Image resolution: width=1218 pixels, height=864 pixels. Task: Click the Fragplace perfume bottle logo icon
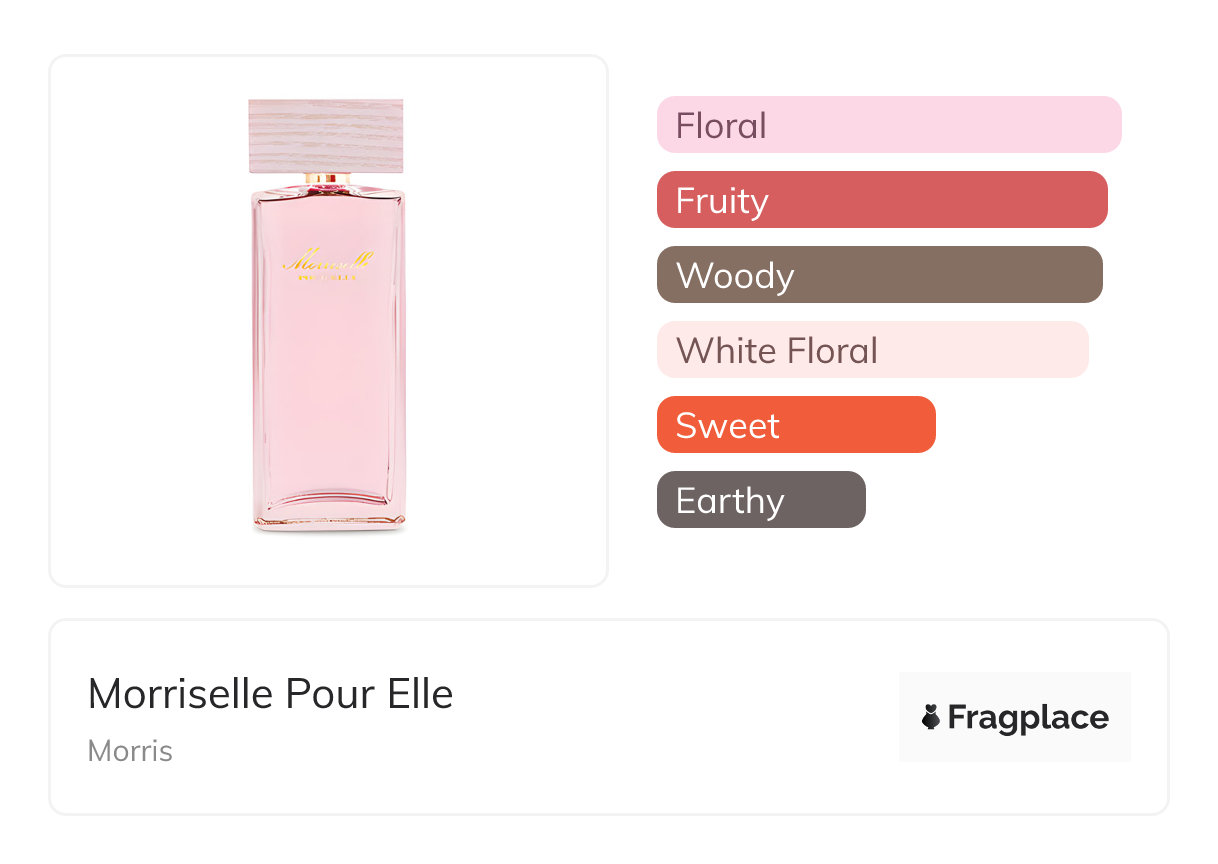pyautogui.click(x=931, y=717)
